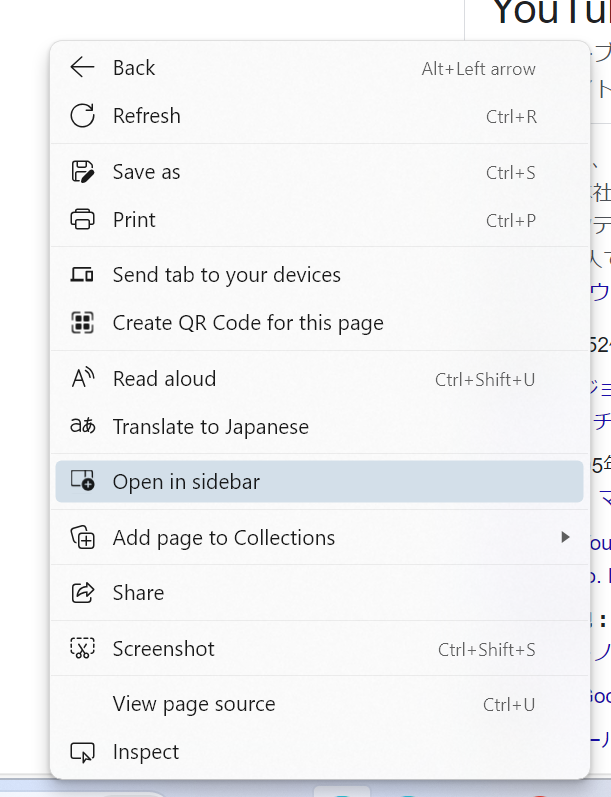Choose View page source from the menu

(194, 704)
